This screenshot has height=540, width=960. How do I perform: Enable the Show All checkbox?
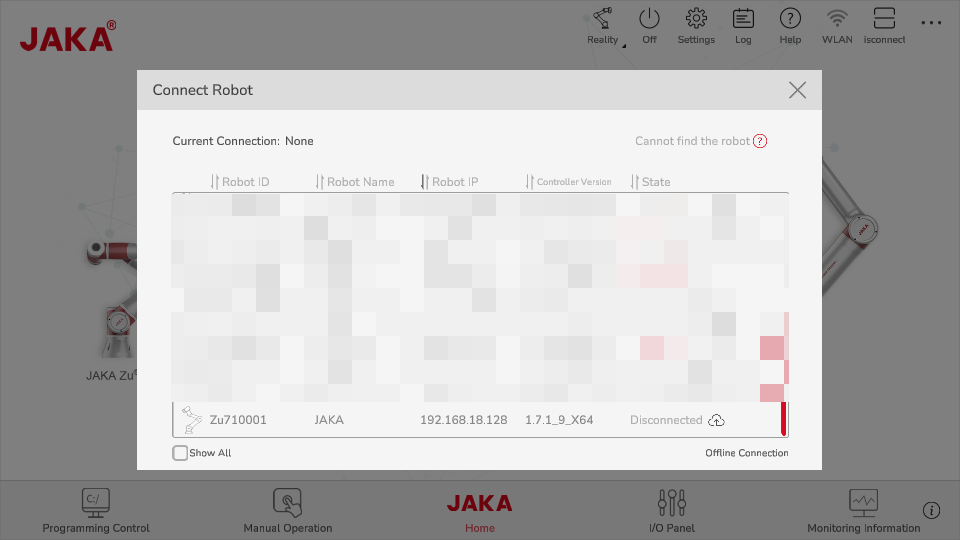(180, 453)
